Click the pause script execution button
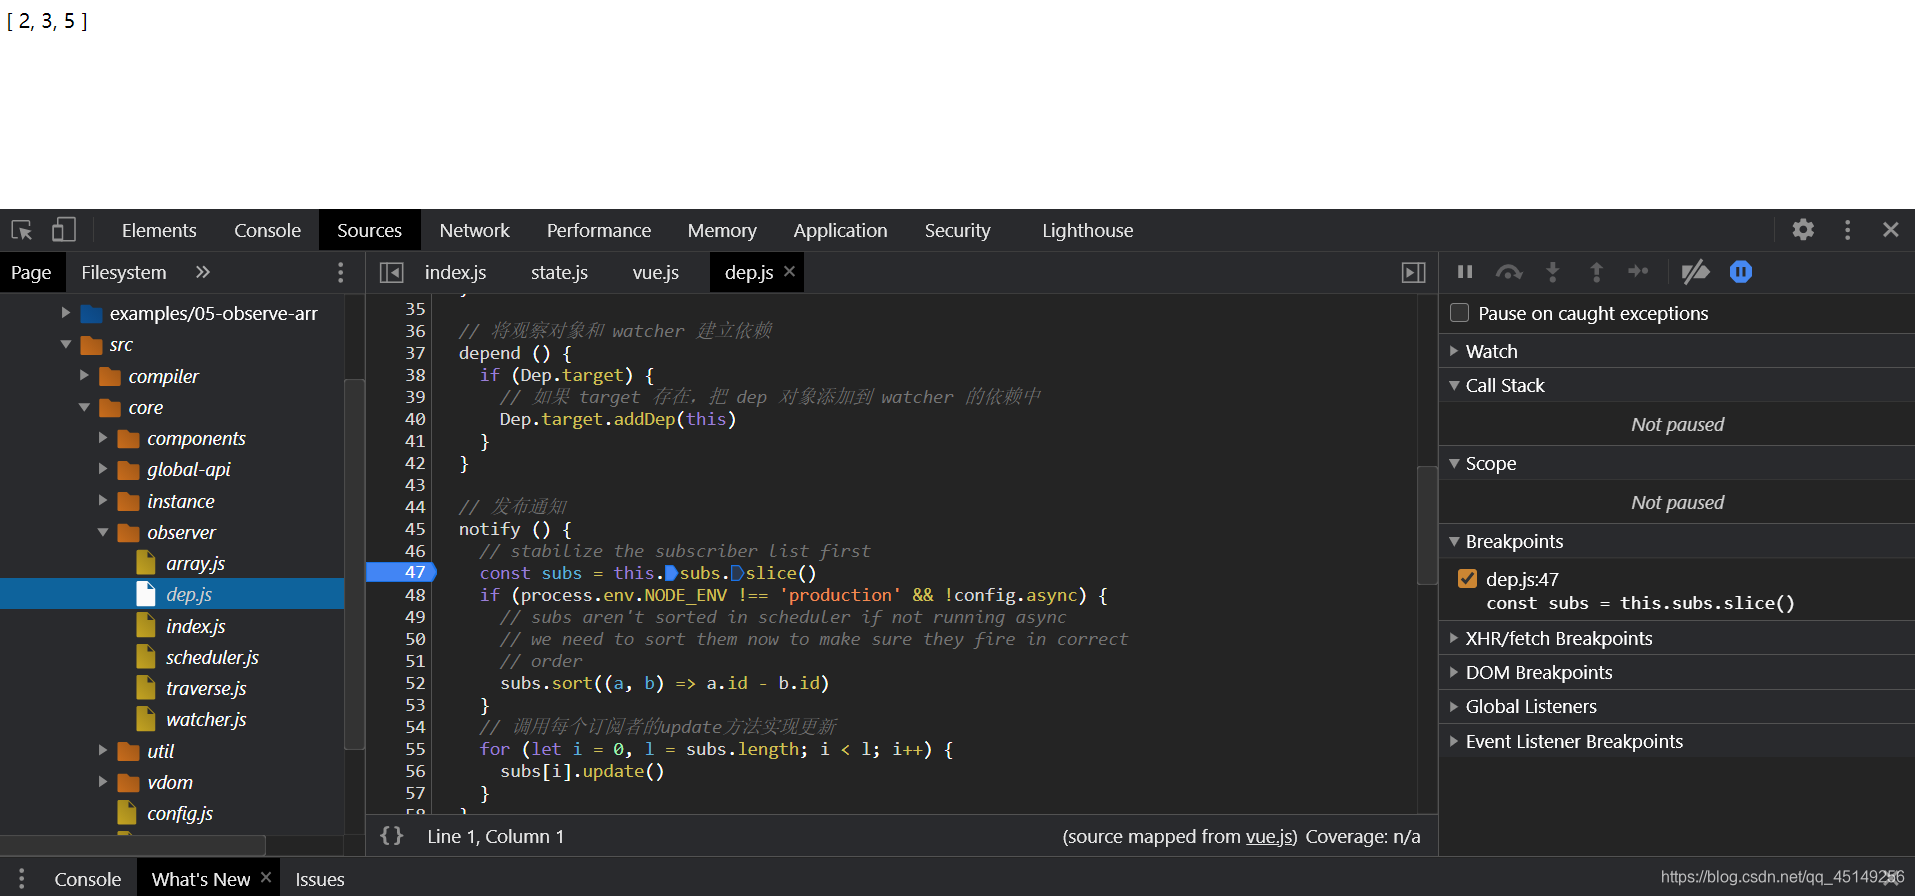Screen dimensions: 1915x896 point(1465,272)
